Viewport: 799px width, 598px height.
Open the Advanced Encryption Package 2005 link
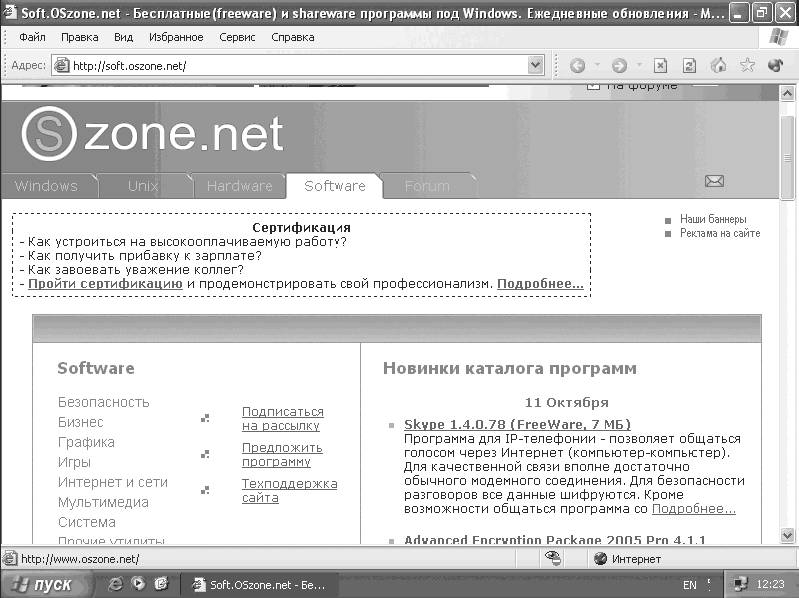coord(554,540)
